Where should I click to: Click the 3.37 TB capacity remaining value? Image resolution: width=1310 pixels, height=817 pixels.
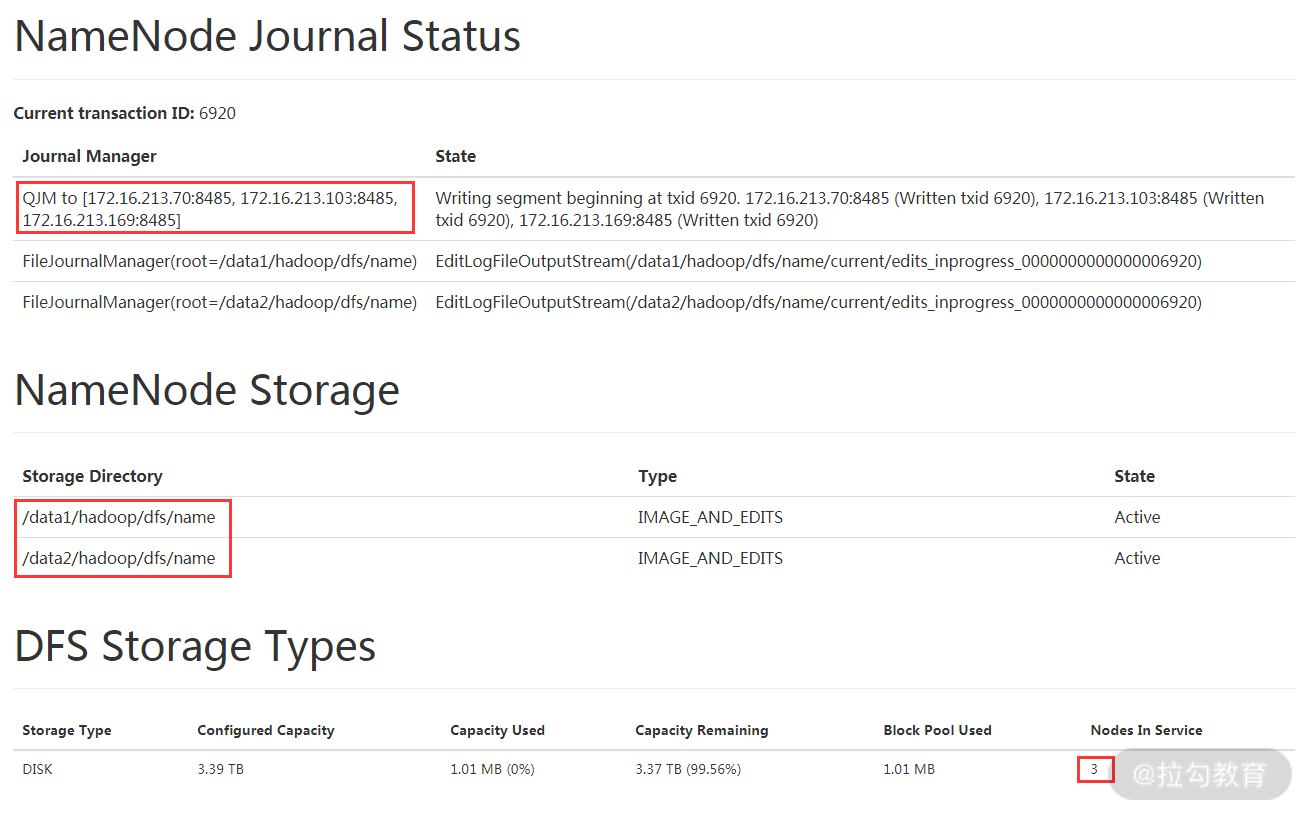point(687,769)
